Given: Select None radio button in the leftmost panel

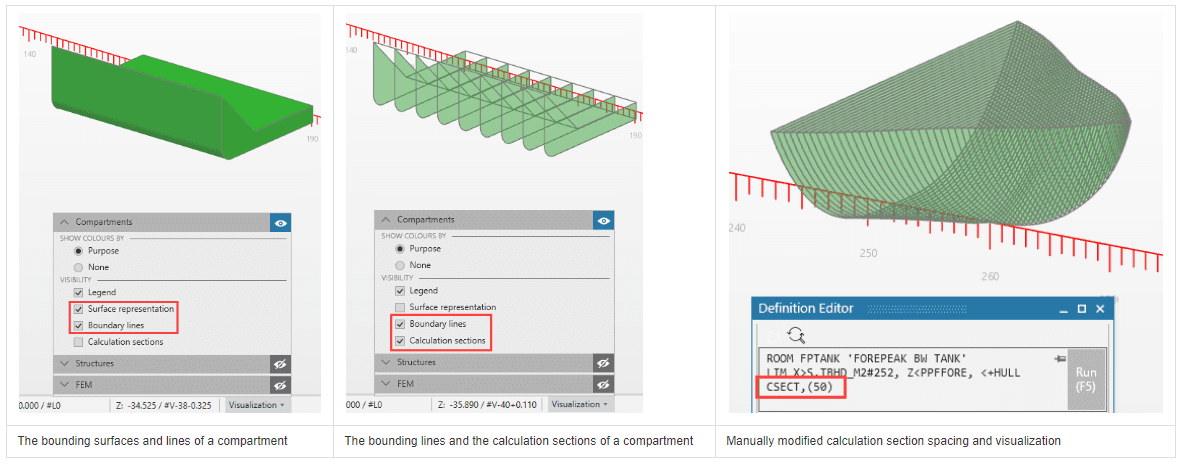Looking at the screenshot, I should (x=78, y=267).
